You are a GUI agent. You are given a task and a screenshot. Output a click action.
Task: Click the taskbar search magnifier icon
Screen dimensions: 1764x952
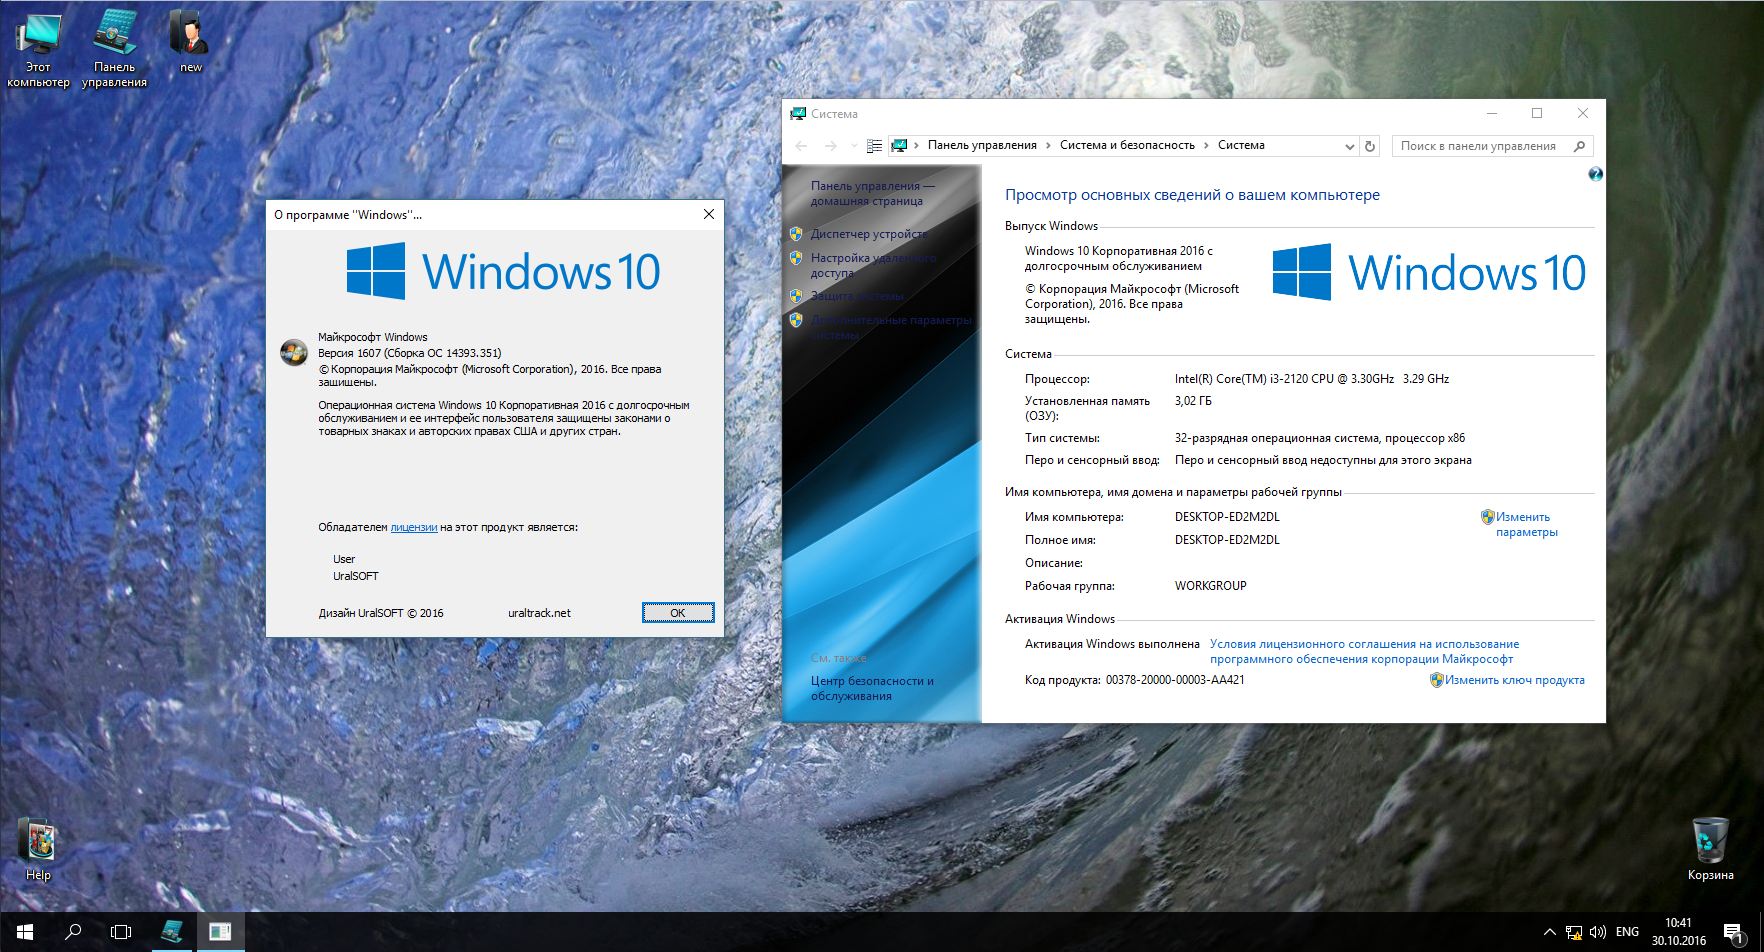pos(73,932)
